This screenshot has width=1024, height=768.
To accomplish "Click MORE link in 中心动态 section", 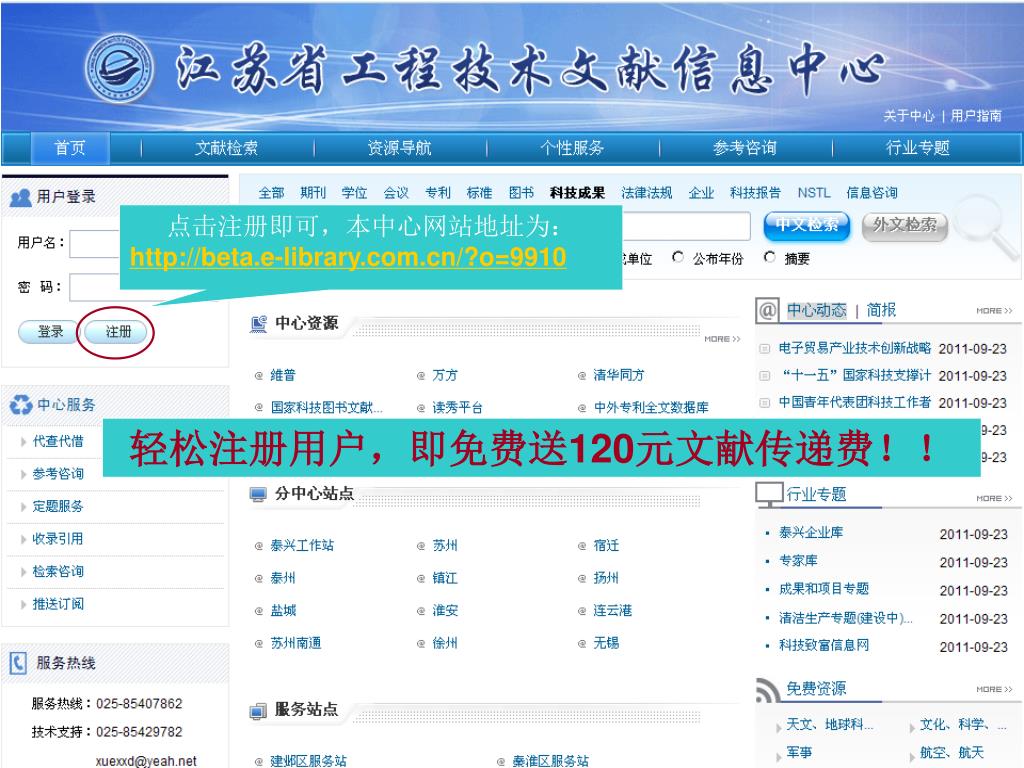I will tap(994, 311).
